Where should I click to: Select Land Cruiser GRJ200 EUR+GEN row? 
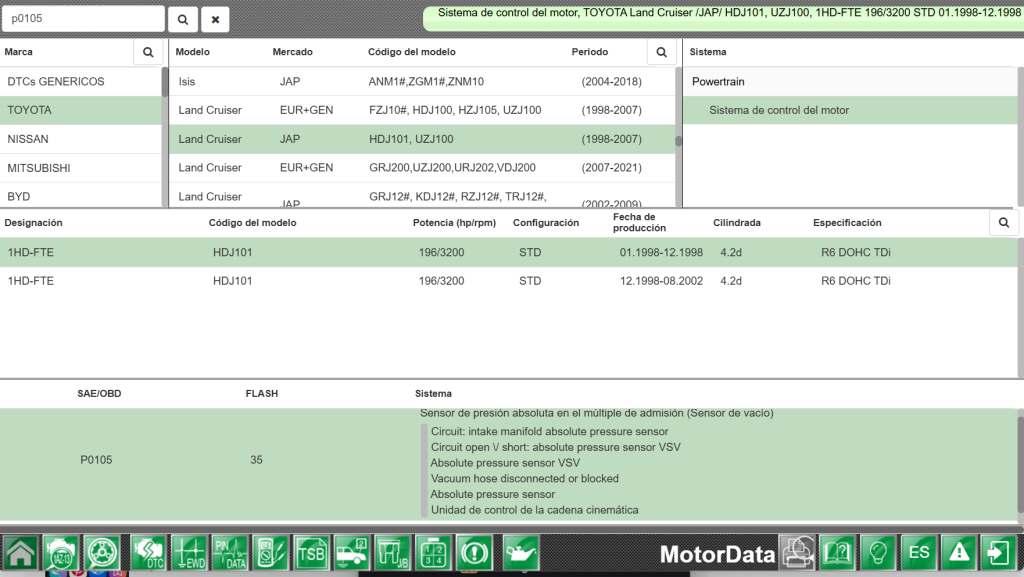click(422, 168)
